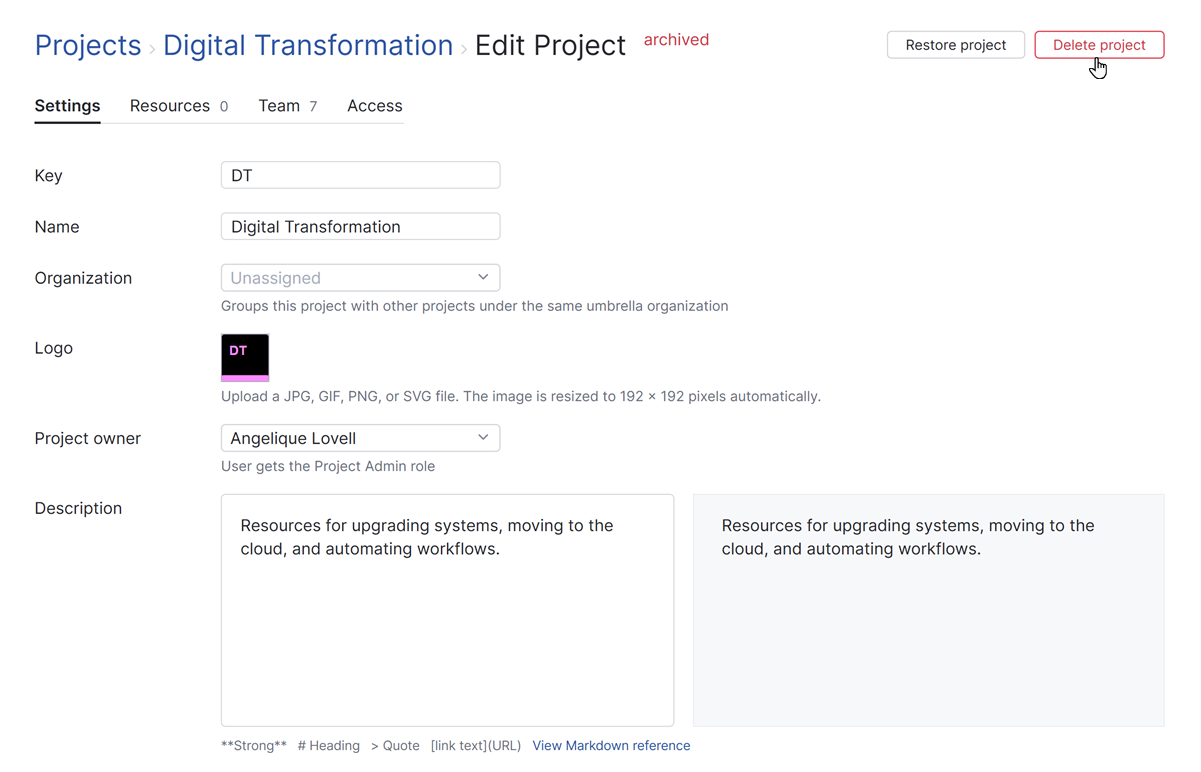Image resolution: width=1201 pixels, height=772 pixels.
Task: Click the DT project logo thumbnail
Action: point(245,358)
